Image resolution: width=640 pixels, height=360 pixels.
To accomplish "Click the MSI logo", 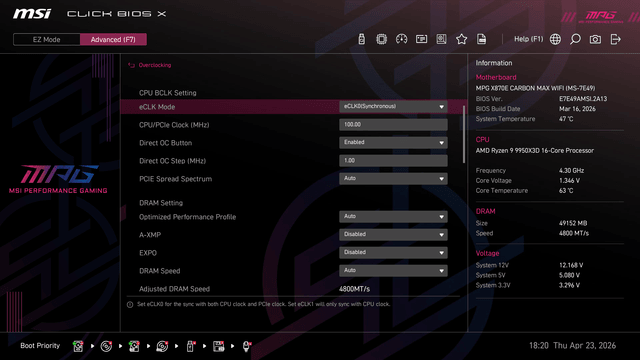I will click(32, 14).
